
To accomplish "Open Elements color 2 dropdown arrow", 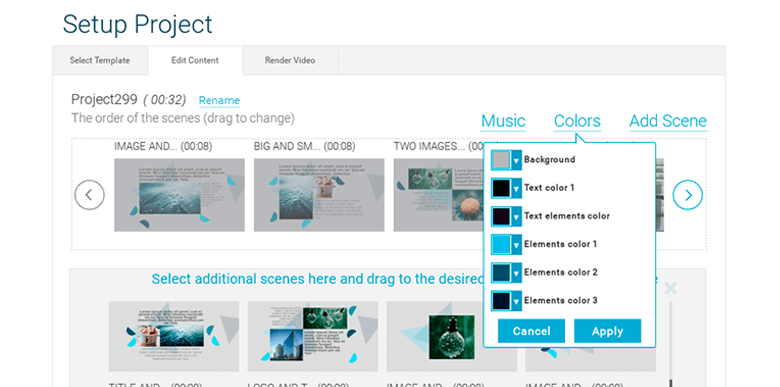I will tap(516, 273).
